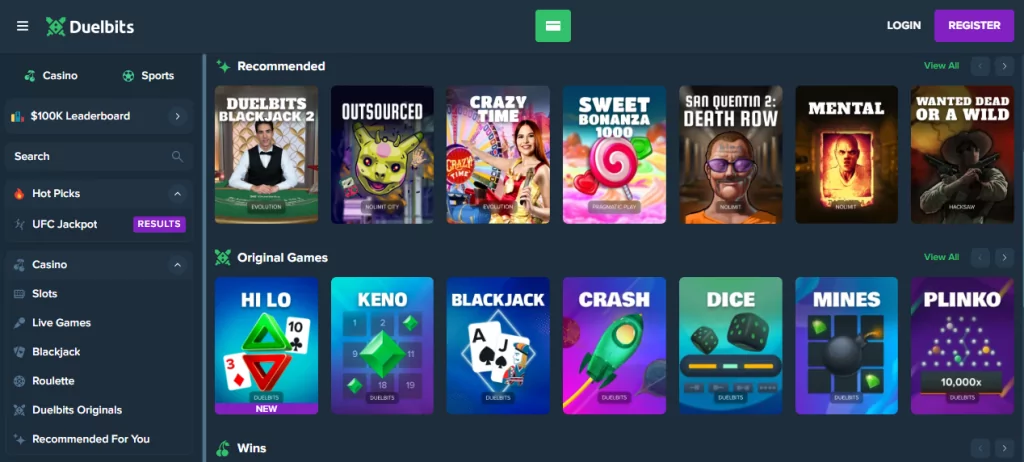Open View All for Recommended games
Screen dimensions: 1024x462
pyautogui.click(x=941, y=65)
